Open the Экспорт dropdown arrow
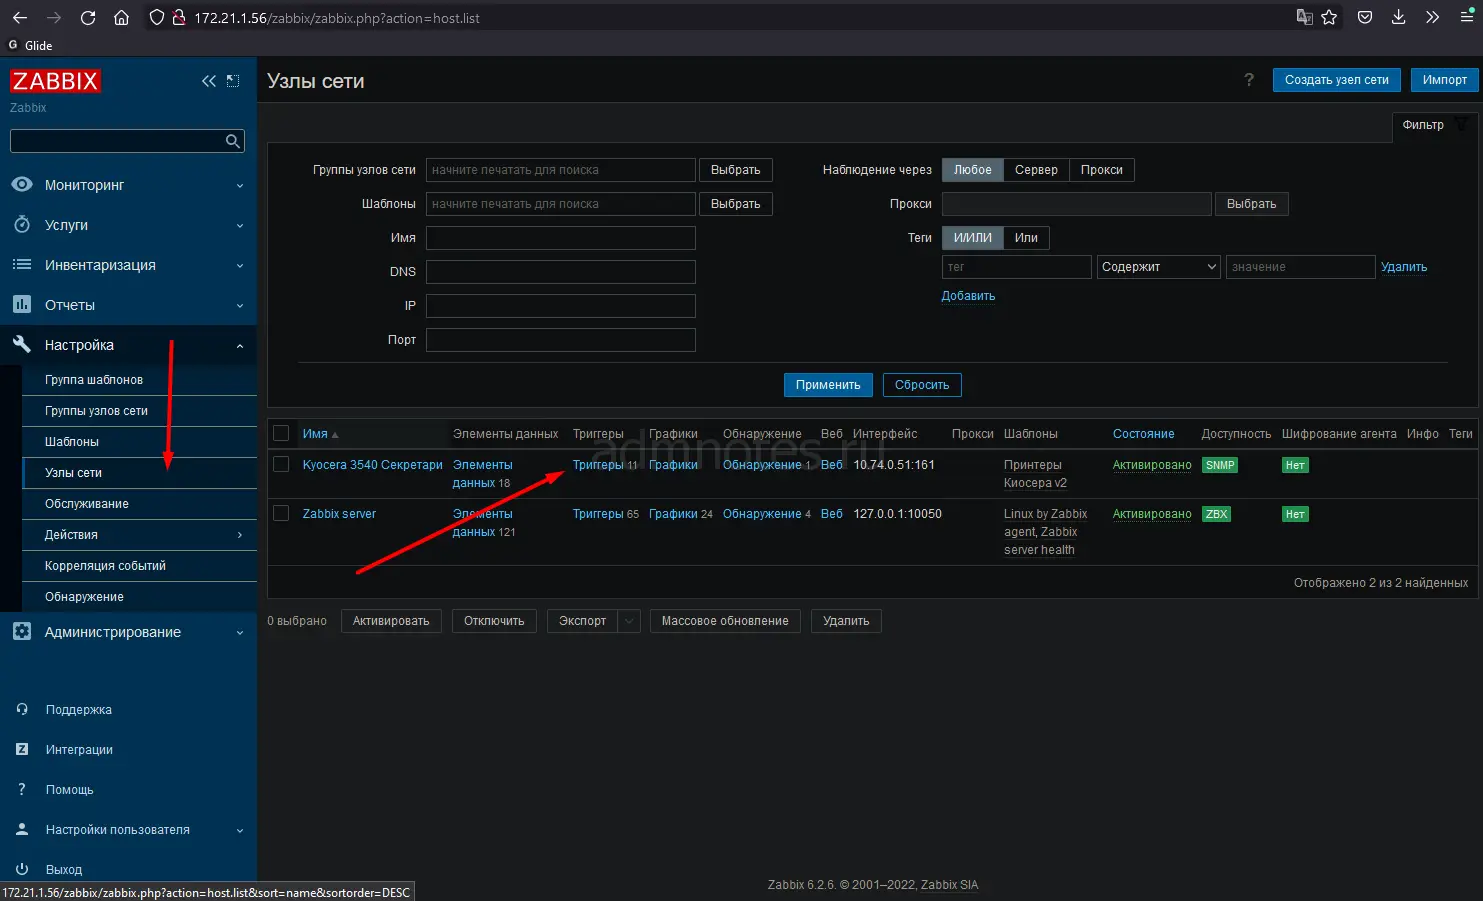Screen dimensions: 1483x901 pos(629,621)
